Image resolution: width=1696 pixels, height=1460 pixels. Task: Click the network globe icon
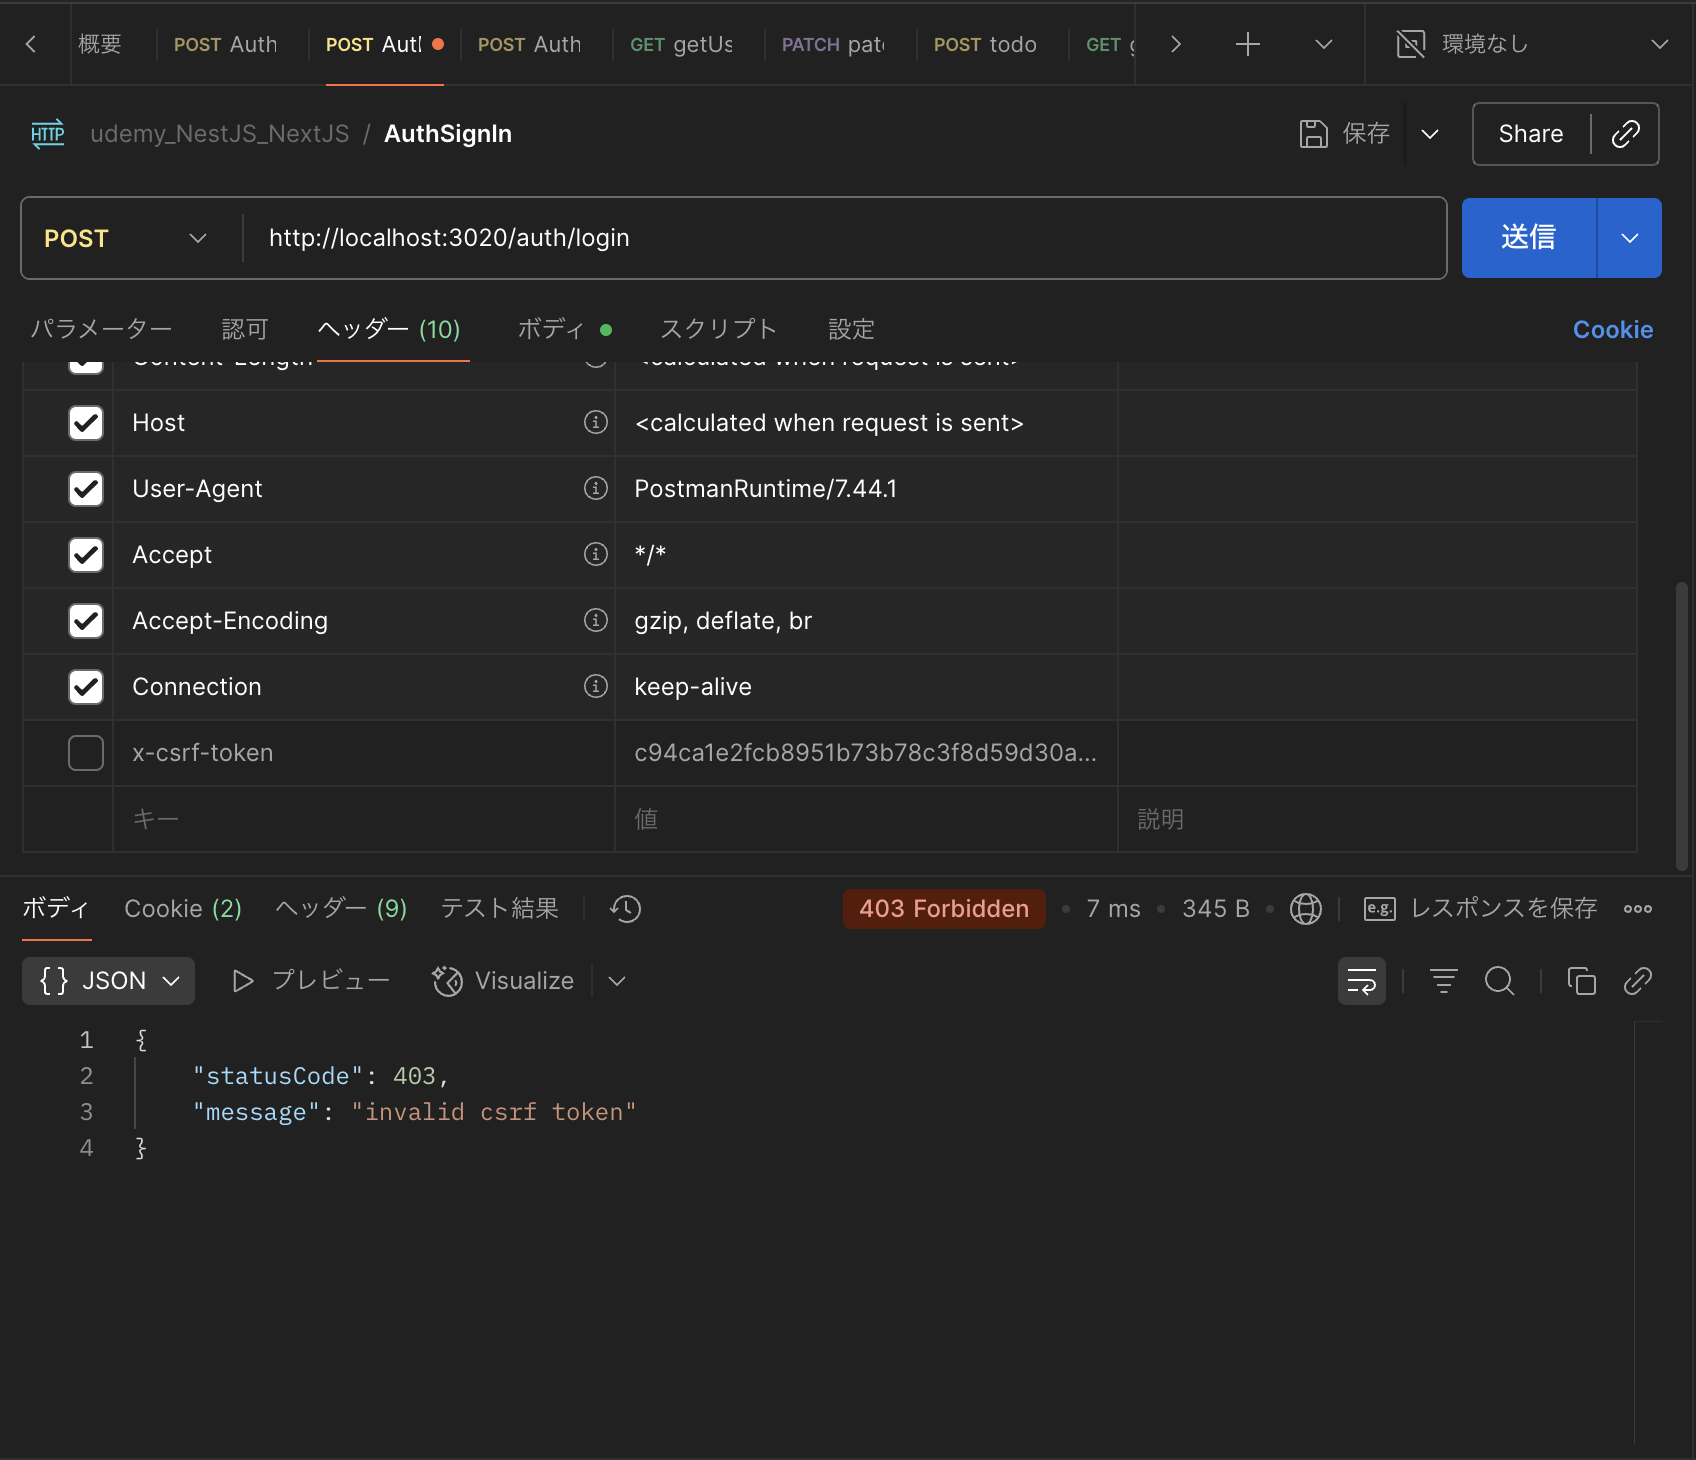click(x=1306, y=909)
